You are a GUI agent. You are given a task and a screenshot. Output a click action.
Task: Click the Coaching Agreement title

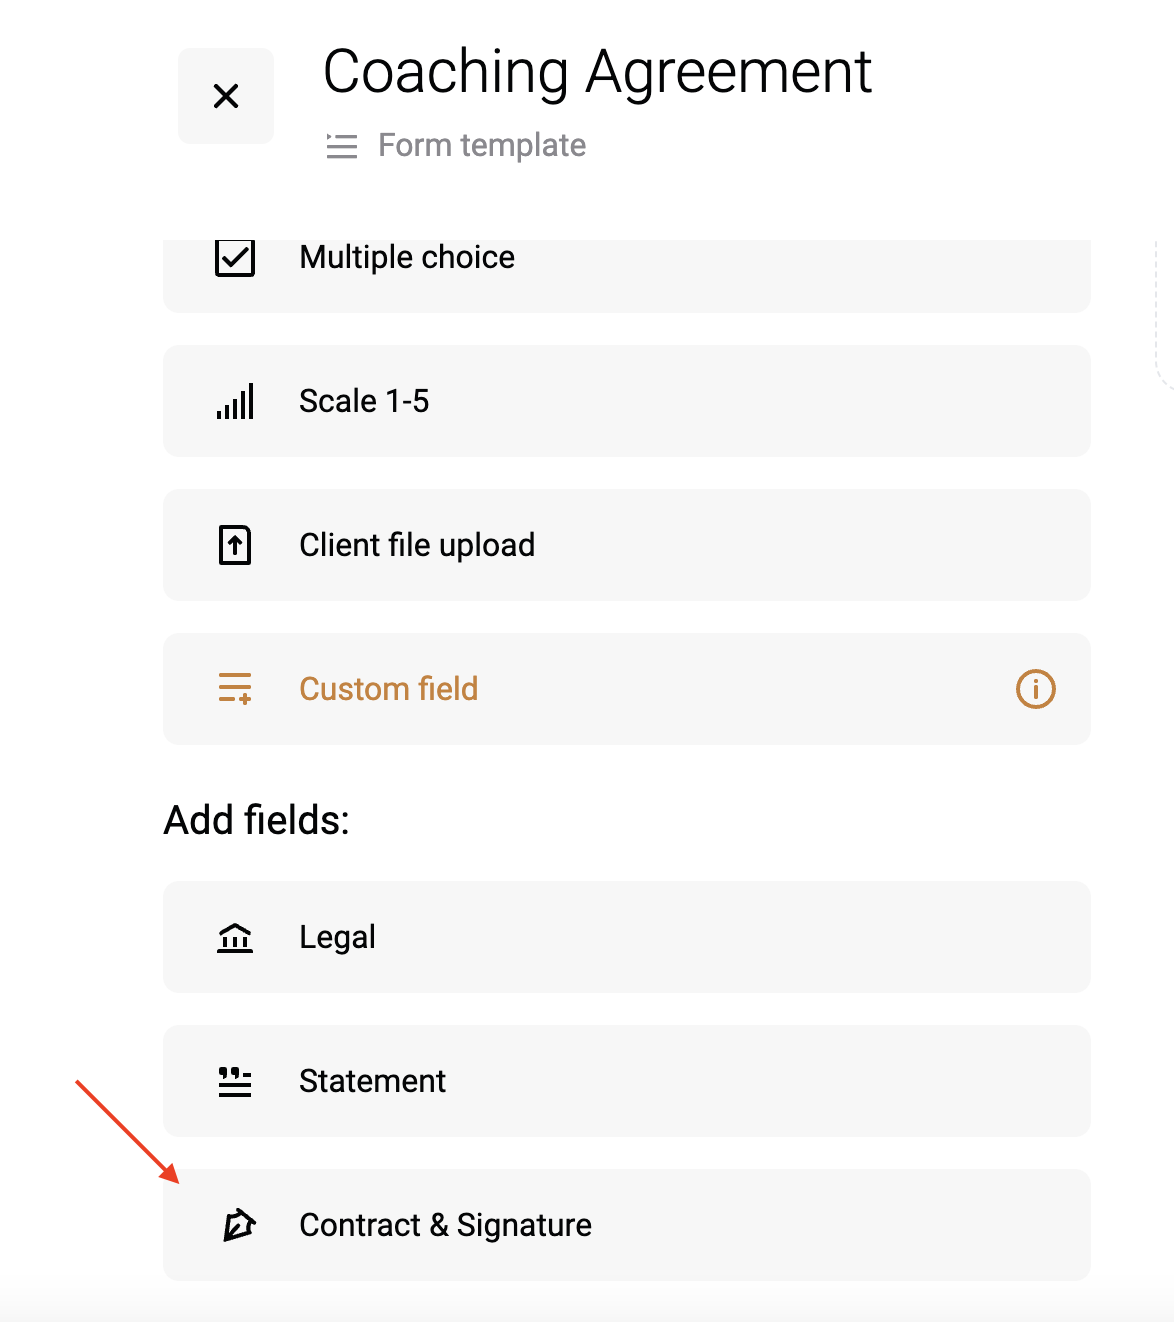pos(598,72)
